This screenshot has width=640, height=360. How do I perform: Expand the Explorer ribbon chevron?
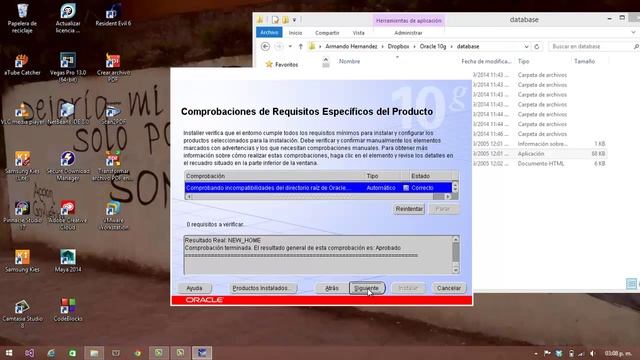633,33
